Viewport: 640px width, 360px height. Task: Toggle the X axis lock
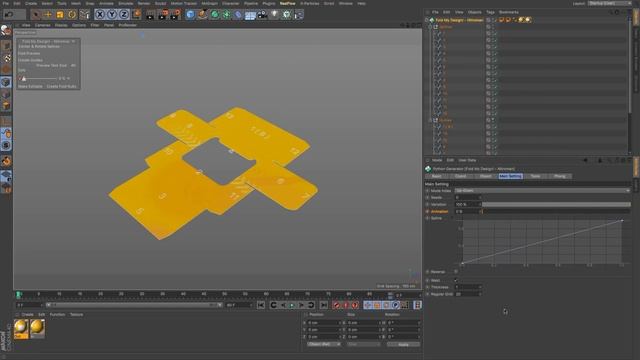pyautogui.click(x=100, y=15)
